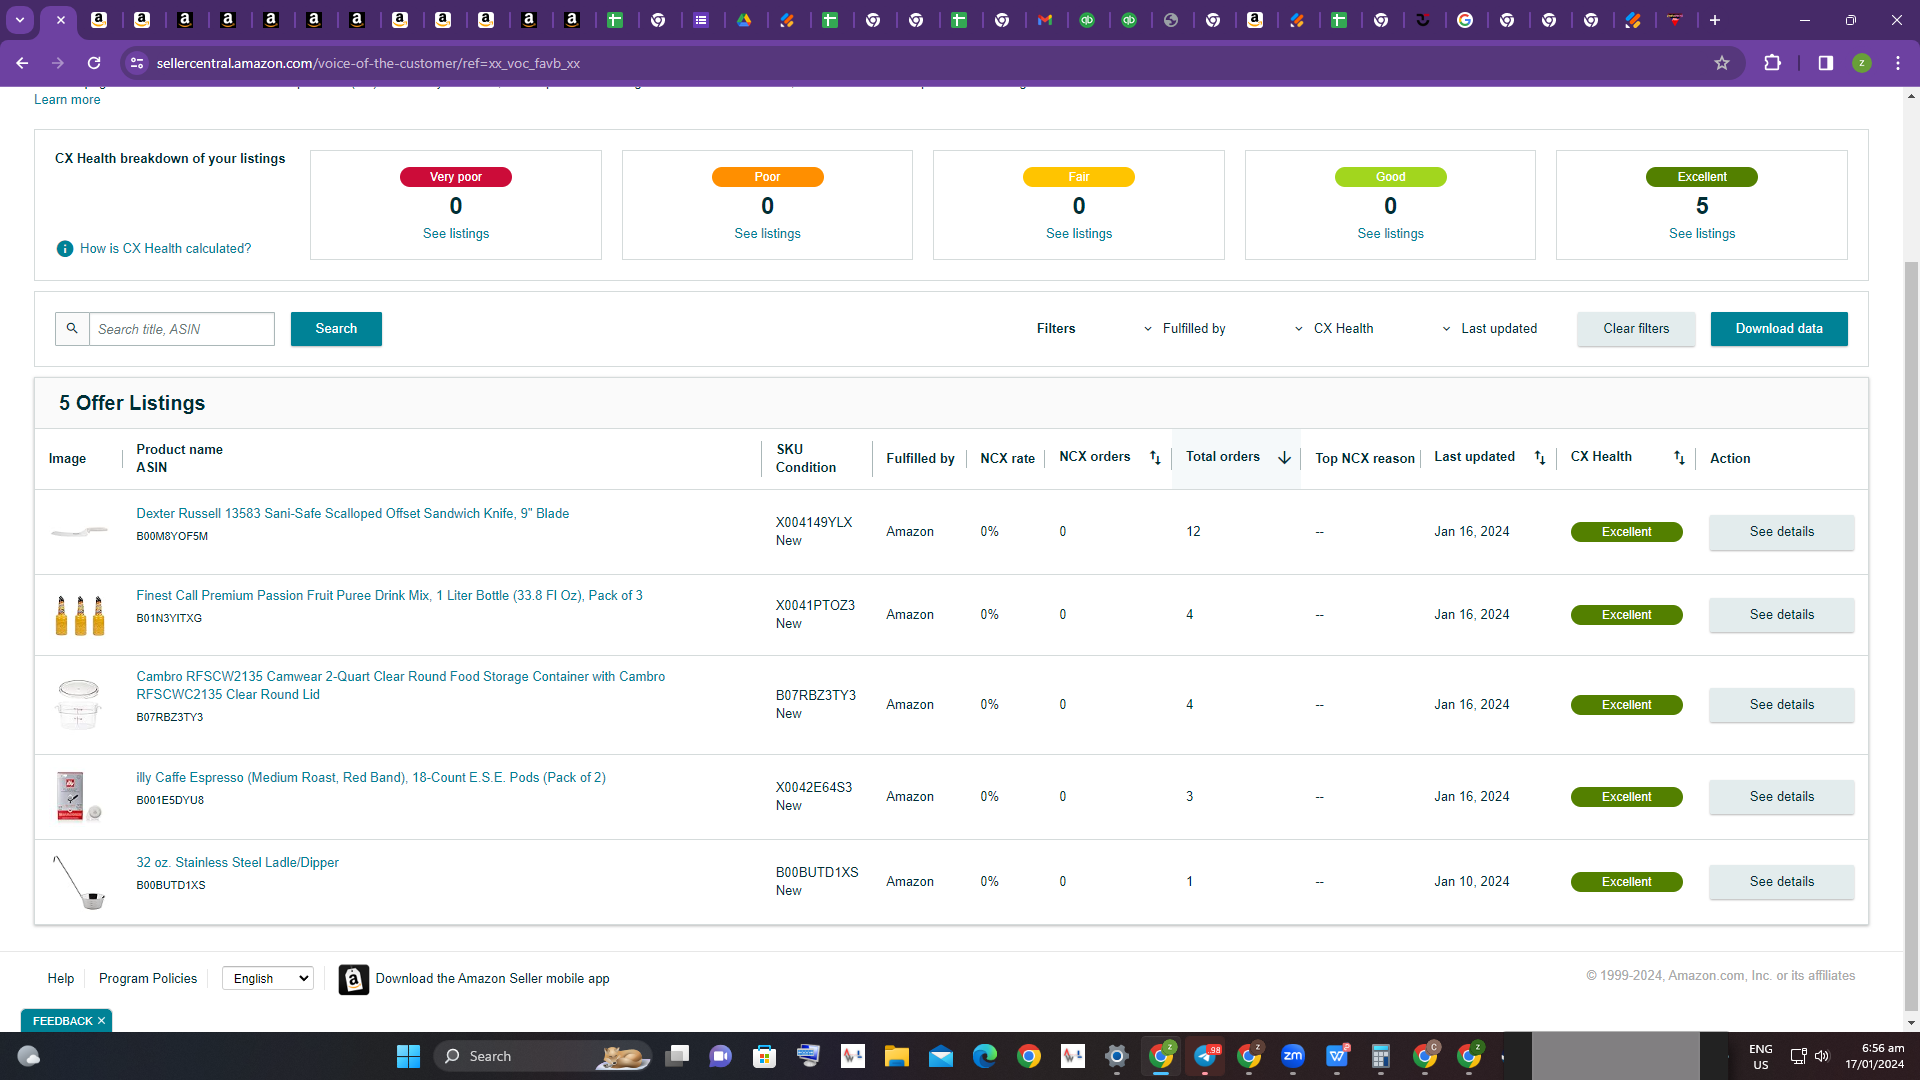Image resolution: width=1920 pixels, height=1080 pixels.
Task: Click the Search button
Action: click(336, 329)
